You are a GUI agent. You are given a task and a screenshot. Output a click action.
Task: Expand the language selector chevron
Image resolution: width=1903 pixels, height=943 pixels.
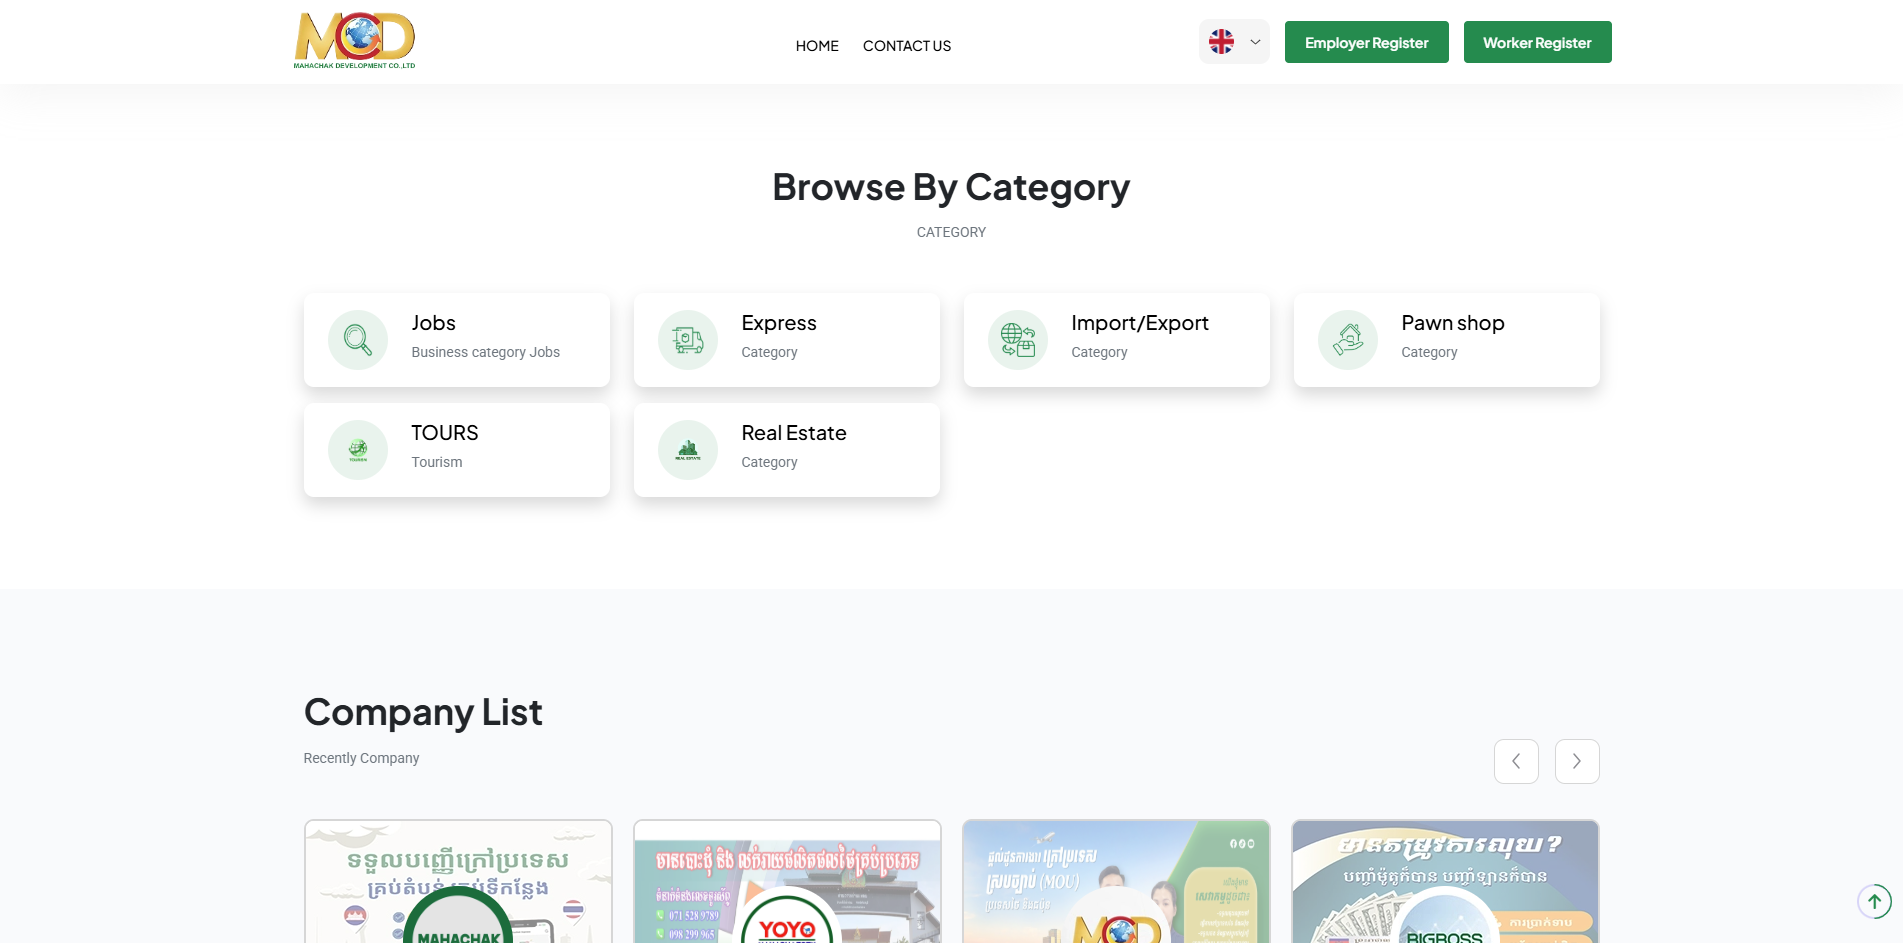[x=1255, y=42]
